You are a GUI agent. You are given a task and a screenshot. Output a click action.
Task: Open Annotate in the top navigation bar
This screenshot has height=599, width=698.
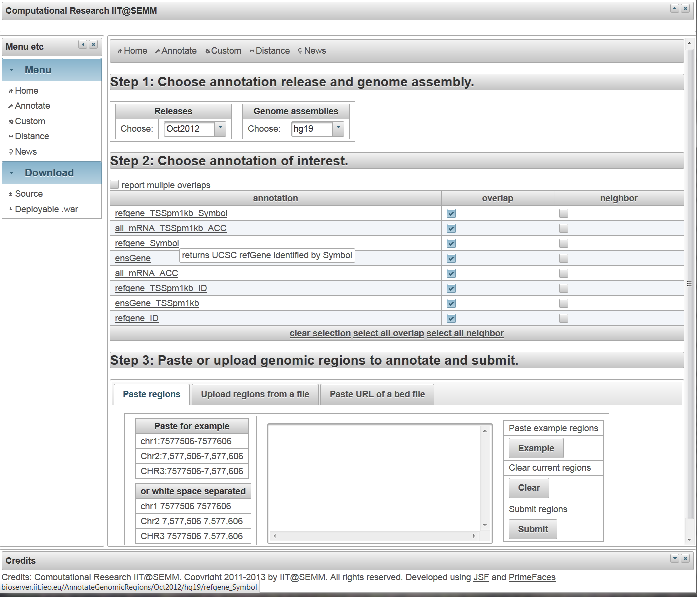[176, 51]
